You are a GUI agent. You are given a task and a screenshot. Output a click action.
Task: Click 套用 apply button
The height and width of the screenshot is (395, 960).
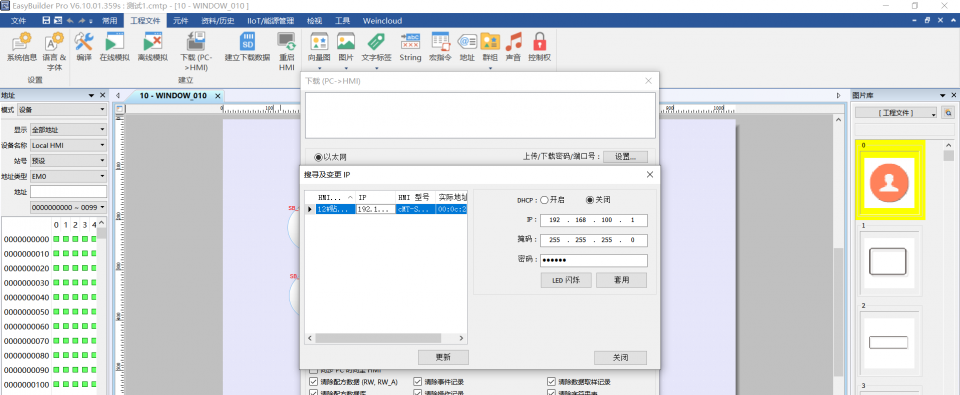click(621, 280)
